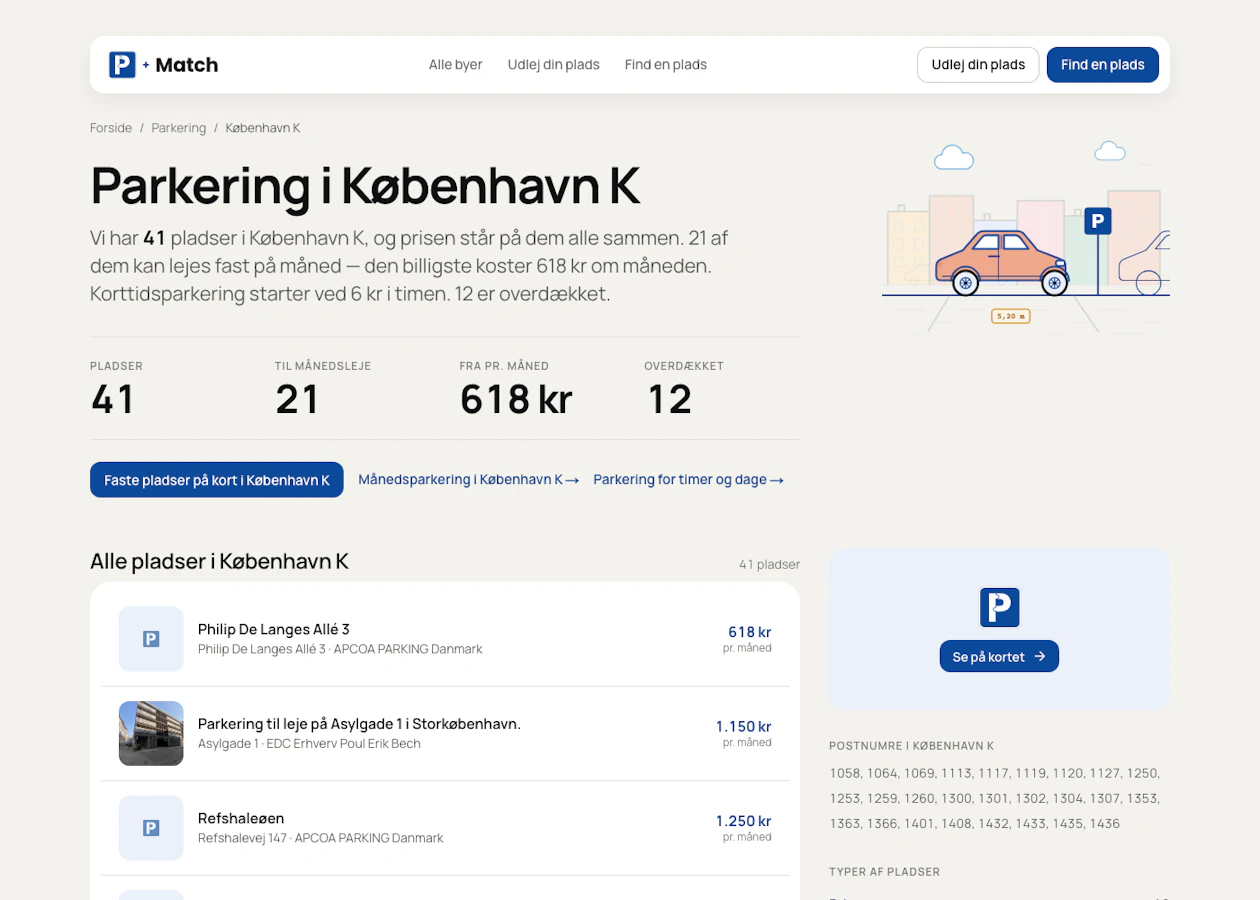Click the P parking sign in the car illustration
Screen dimensions: 1260x900
[x=1098, y=221]
